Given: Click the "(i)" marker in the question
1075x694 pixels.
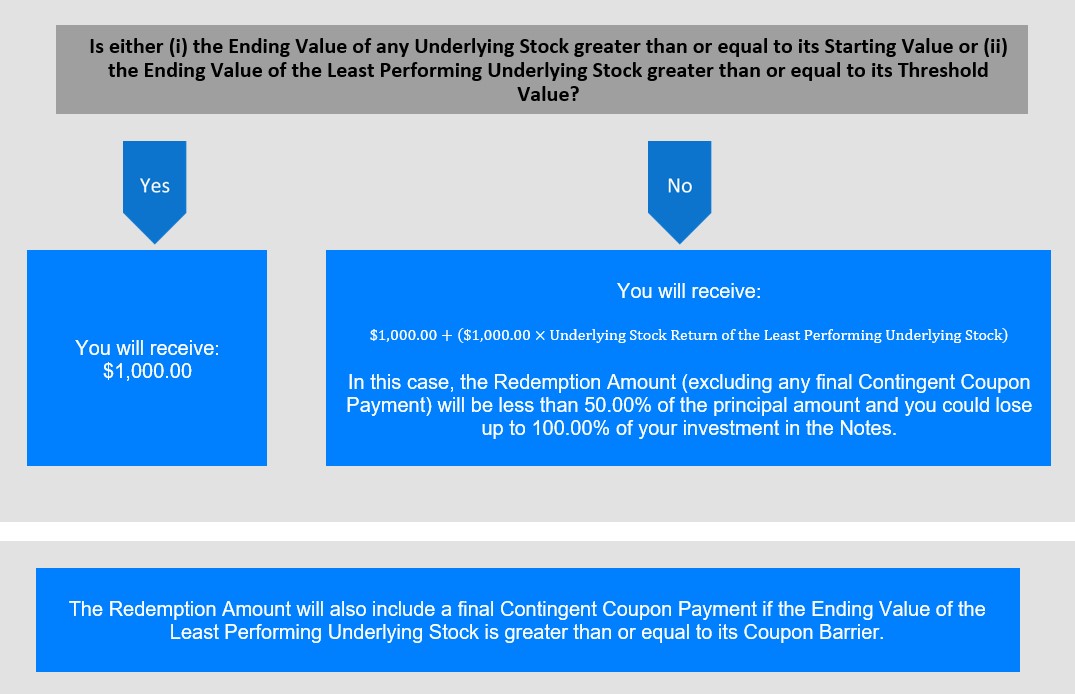Looking at the screenshot, I should (177, 47).
